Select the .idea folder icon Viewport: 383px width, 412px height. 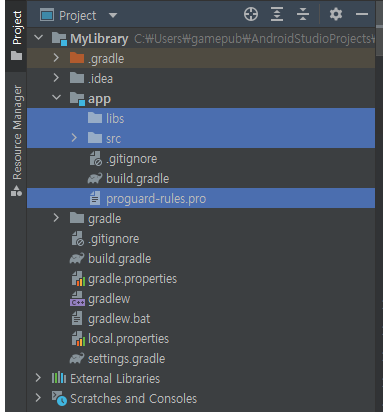coord(77,78)
